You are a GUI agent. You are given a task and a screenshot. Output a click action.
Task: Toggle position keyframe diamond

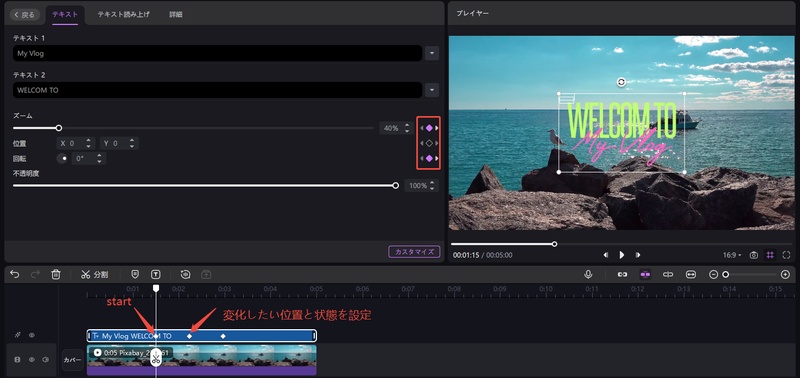coord(429,143)
